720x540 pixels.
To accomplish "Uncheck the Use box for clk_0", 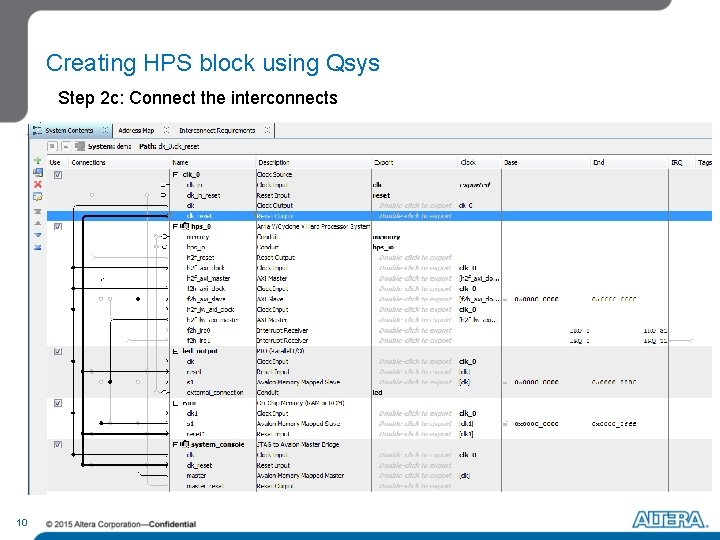I will tap(58, 174).
